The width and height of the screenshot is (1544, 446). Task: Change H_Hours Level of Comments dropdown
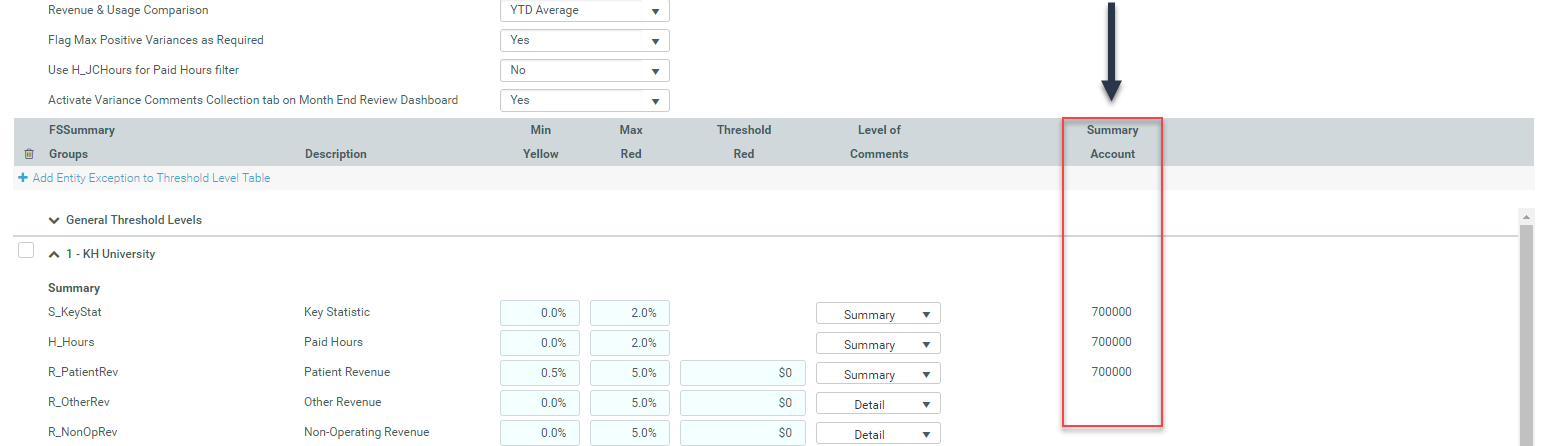[878, 344]
